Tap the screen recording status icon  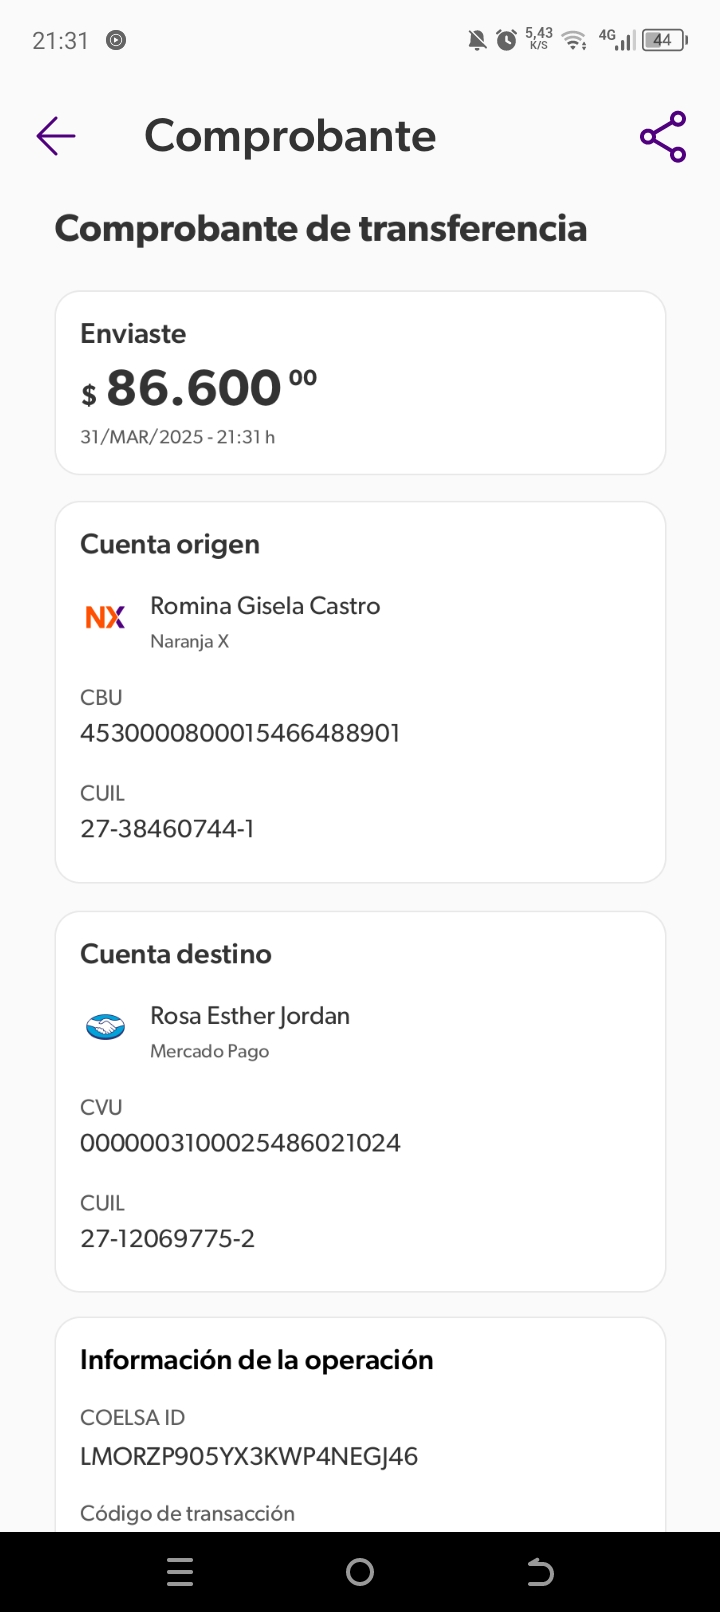point(116,40)
